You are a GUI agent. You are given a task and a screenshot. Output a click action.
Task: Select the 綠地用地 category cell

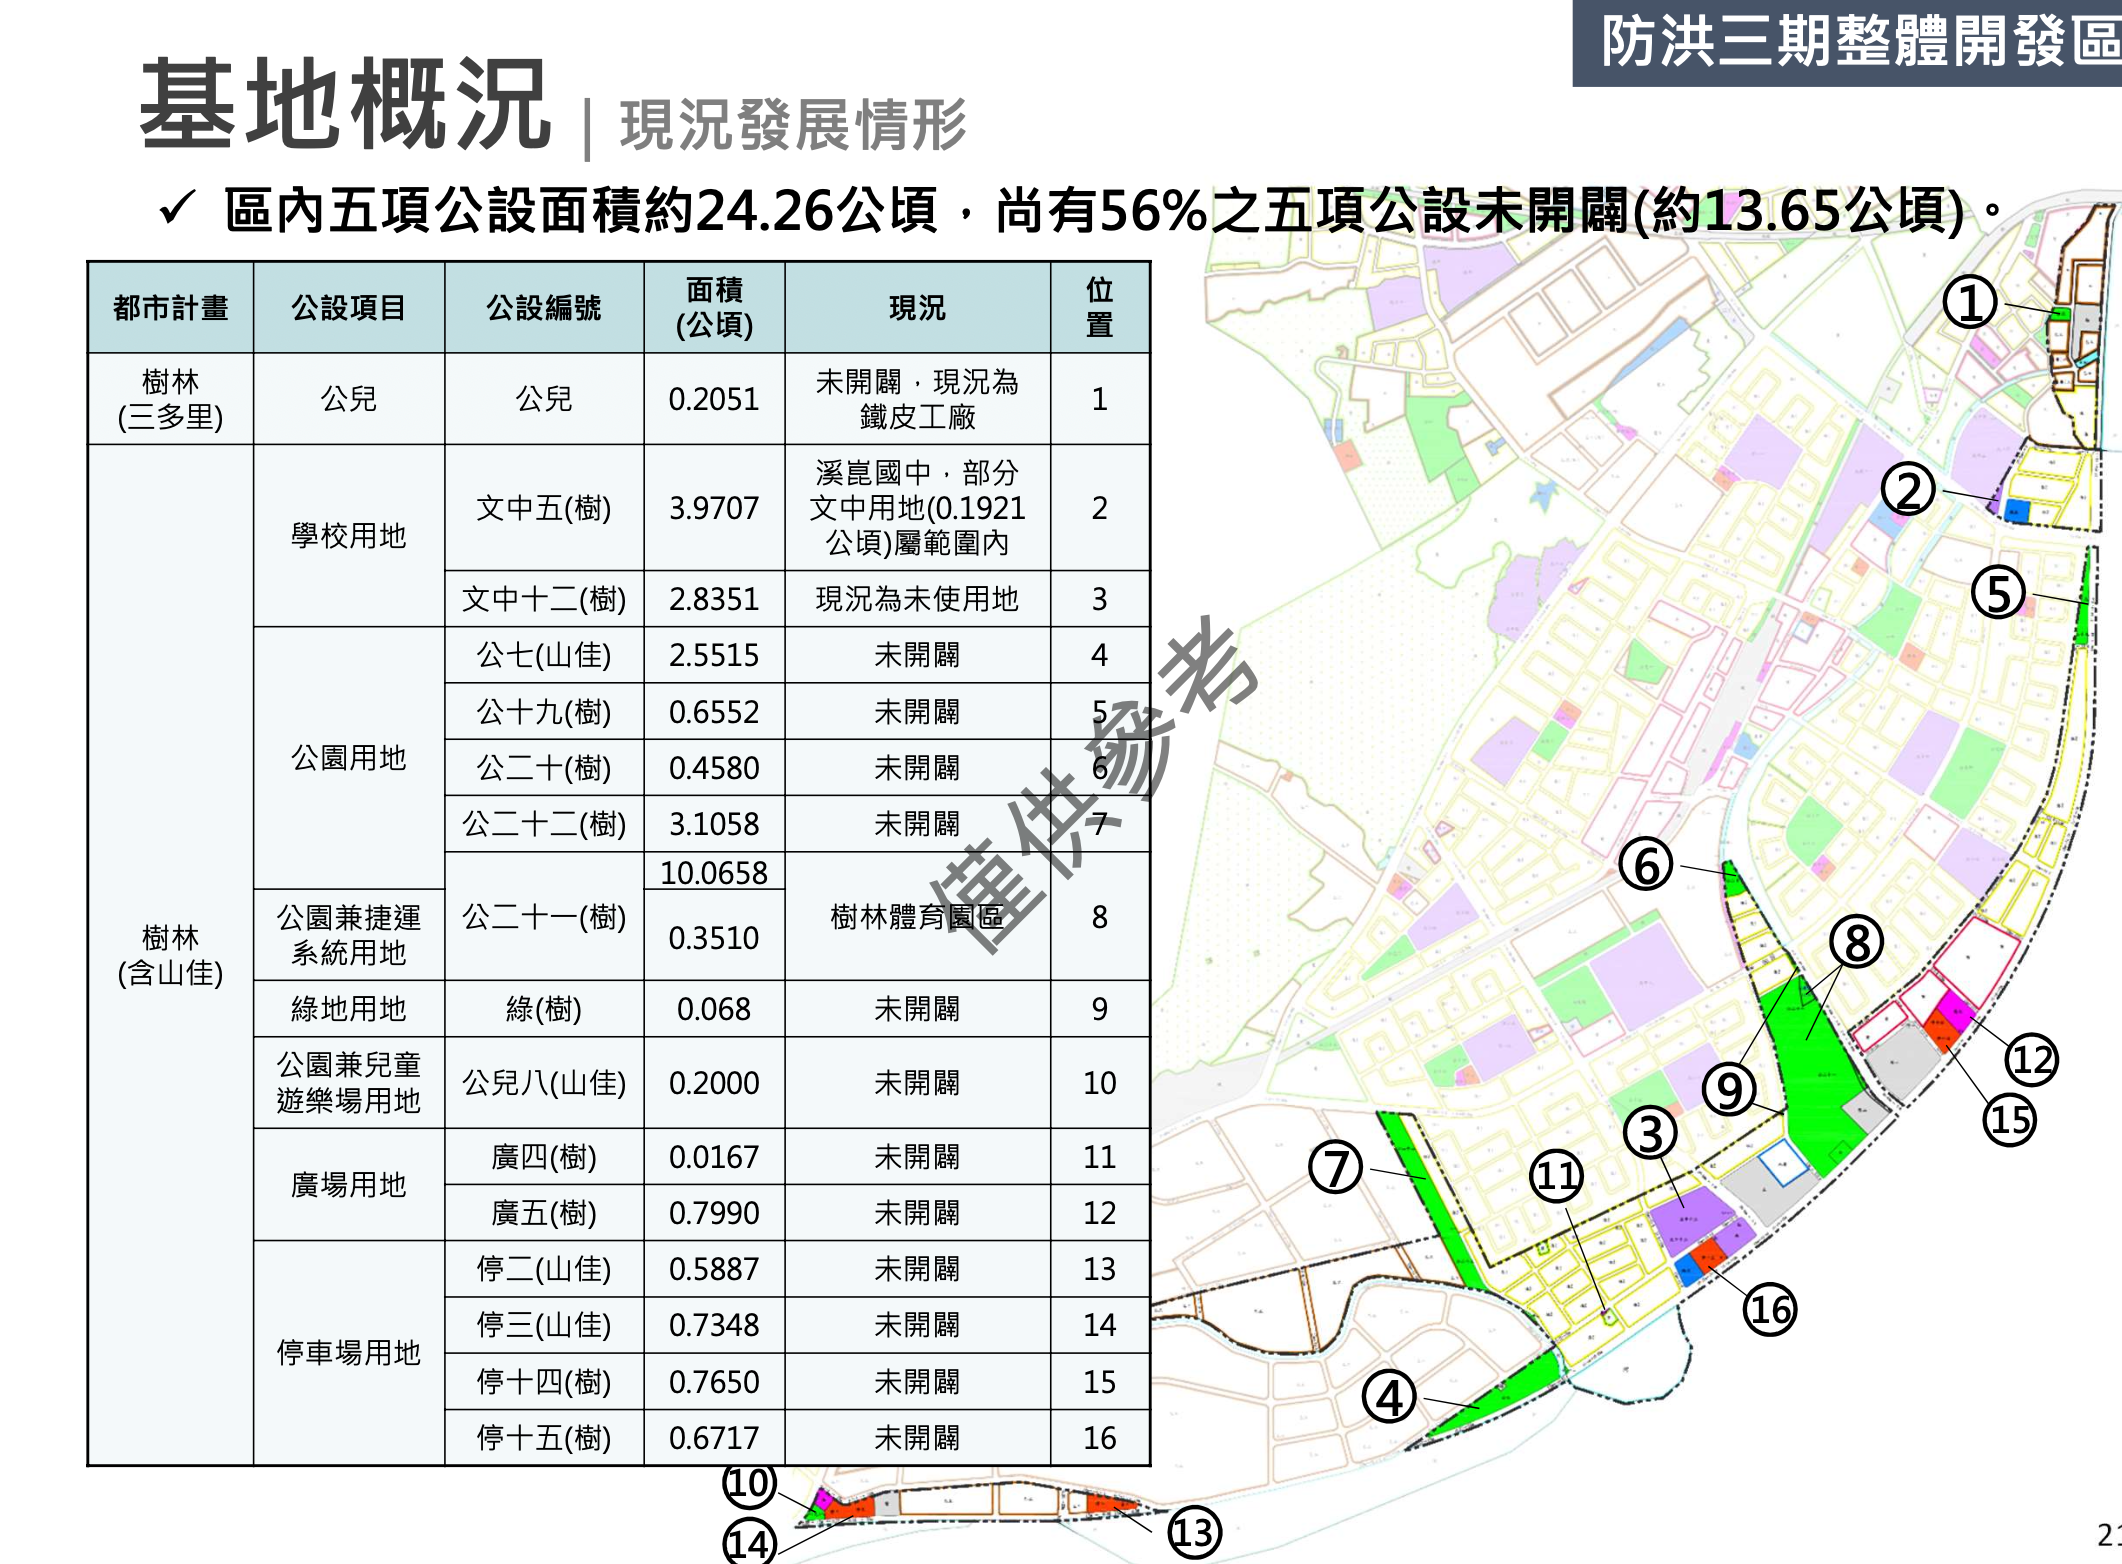pyautogui.click(x=349, y=1009)
